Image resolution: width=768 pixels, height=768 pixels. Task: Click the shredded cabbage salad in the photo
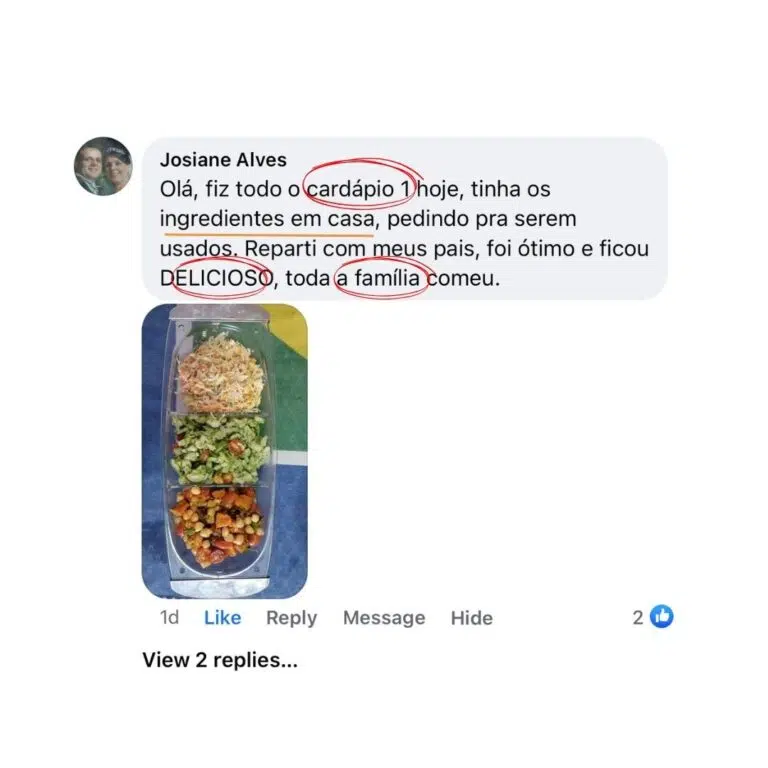point(221,373)
